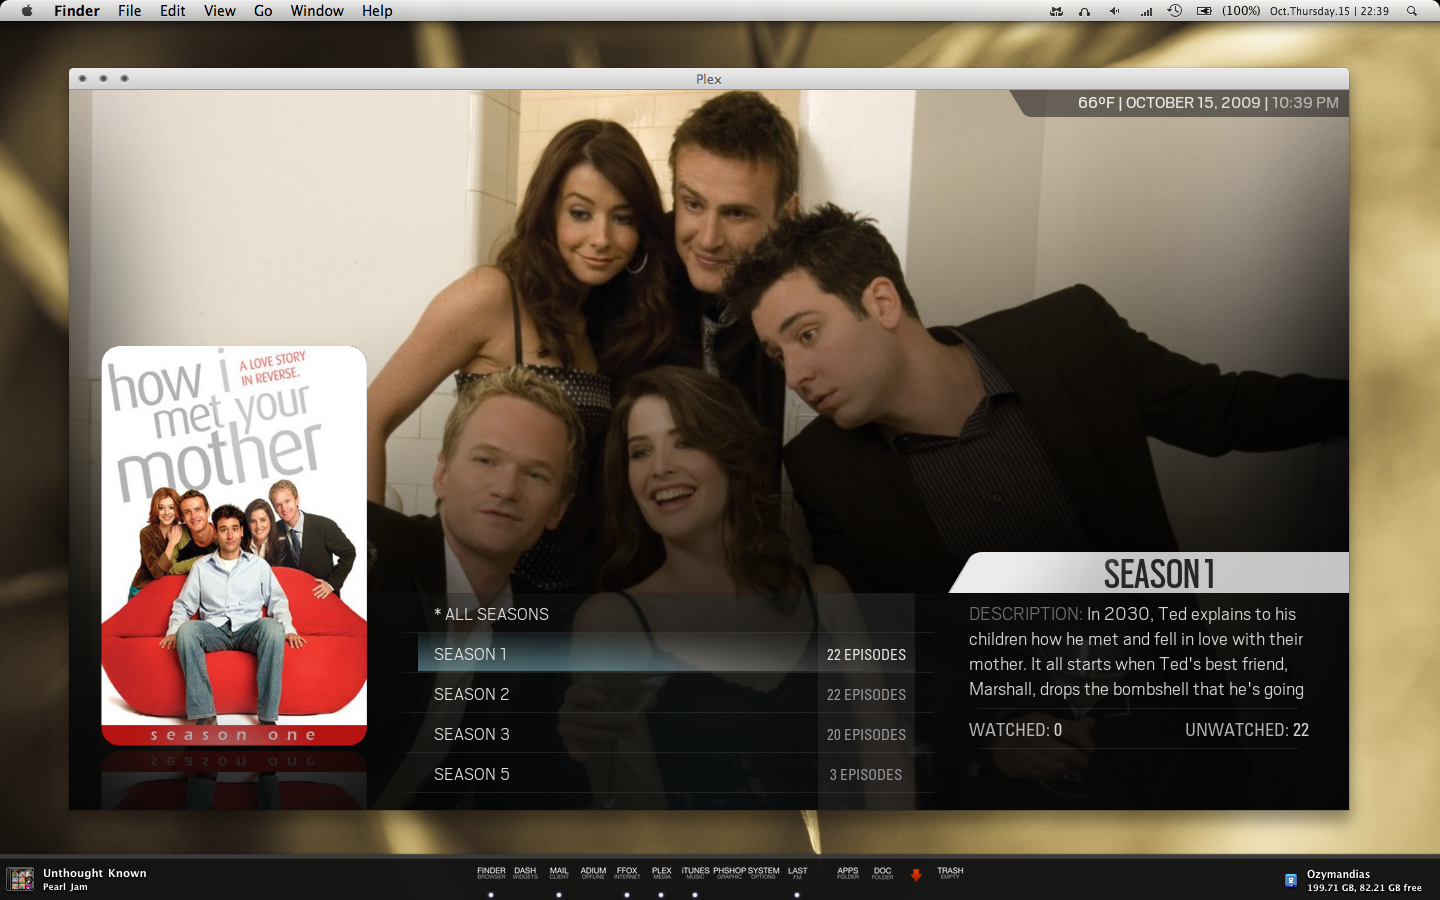
Task: Open the Apple menu
Action: 27,11
